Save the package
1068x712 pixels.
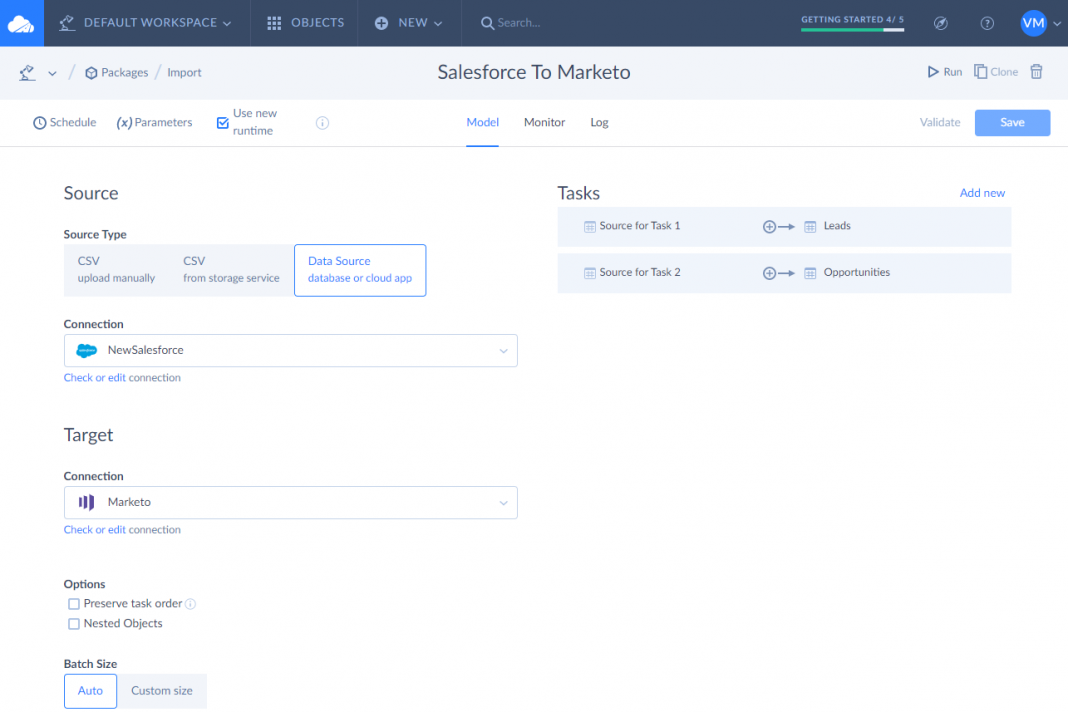(1012, 122)
